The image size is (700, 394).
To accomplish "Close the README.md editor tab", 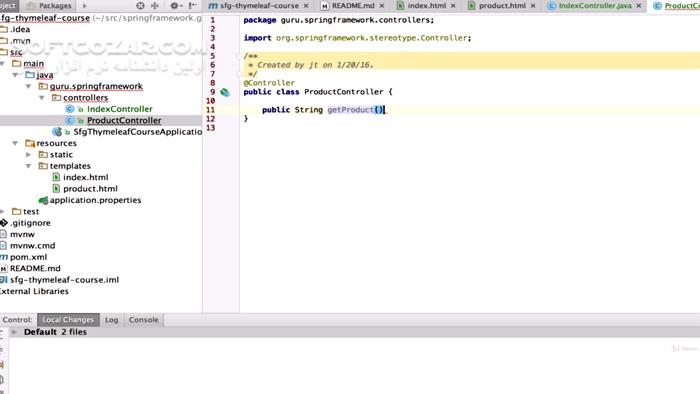I will tap(382, 6).
